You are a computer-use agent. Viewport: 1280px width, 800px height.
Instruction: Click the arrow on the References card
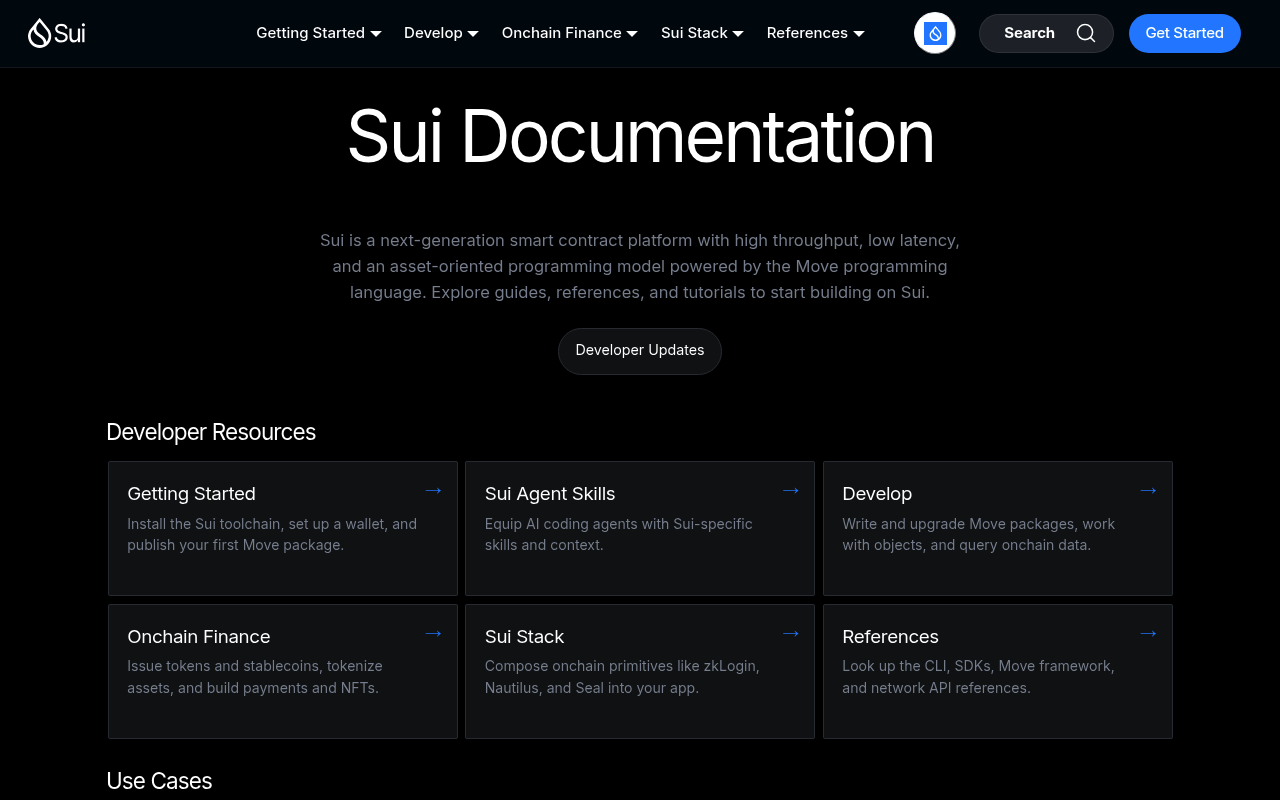point(1148,633)
